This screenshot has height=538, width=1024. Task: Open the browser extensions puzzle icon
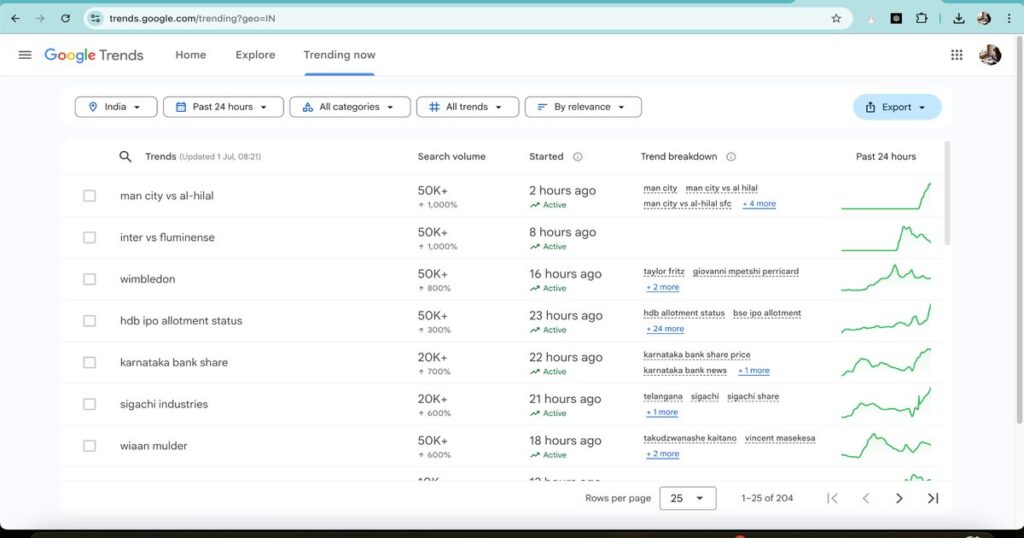(921, 18)
